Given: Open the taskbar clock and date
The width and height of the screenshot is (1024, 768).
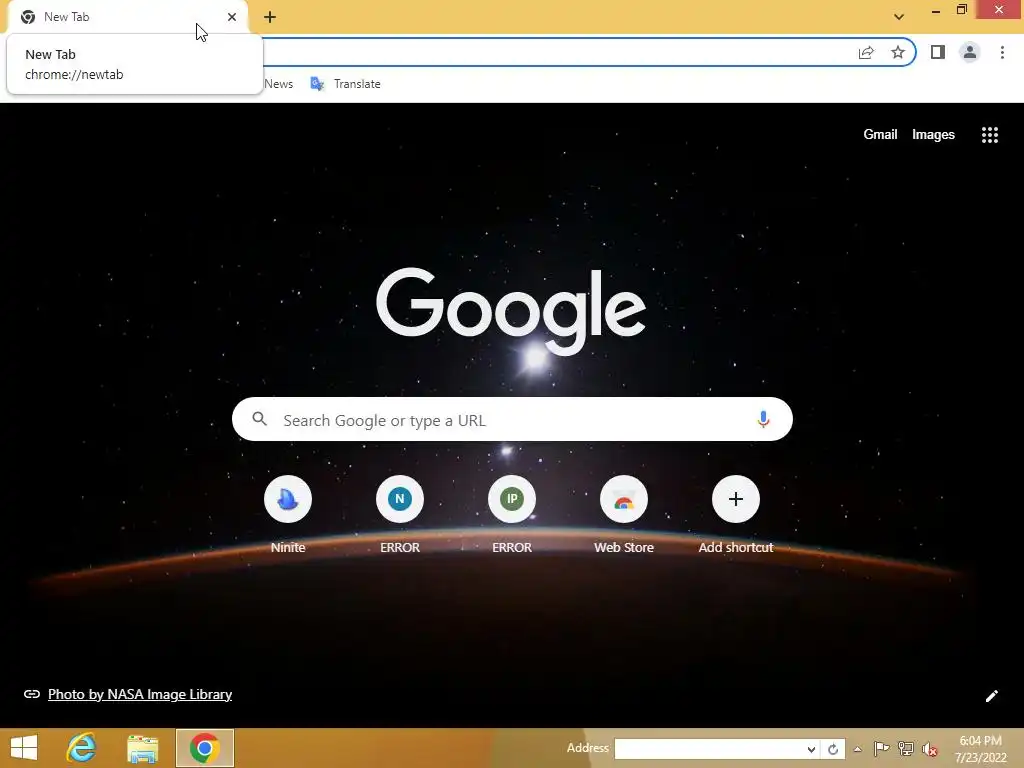Looking at the screenshot, I should (980, 749).
